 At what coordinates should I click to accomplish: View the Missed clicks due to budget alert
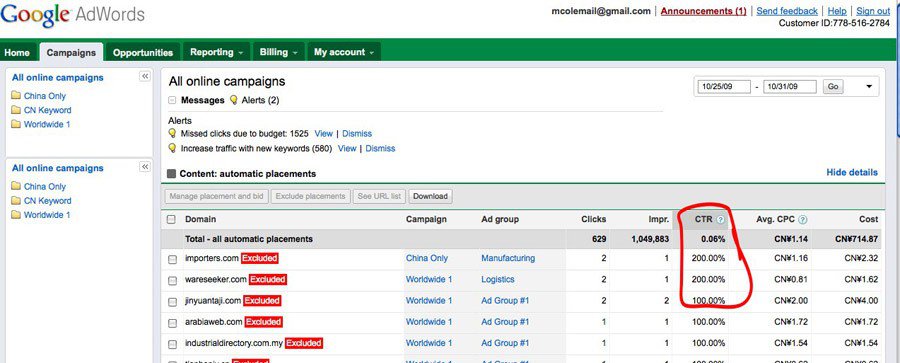[323, 133]
